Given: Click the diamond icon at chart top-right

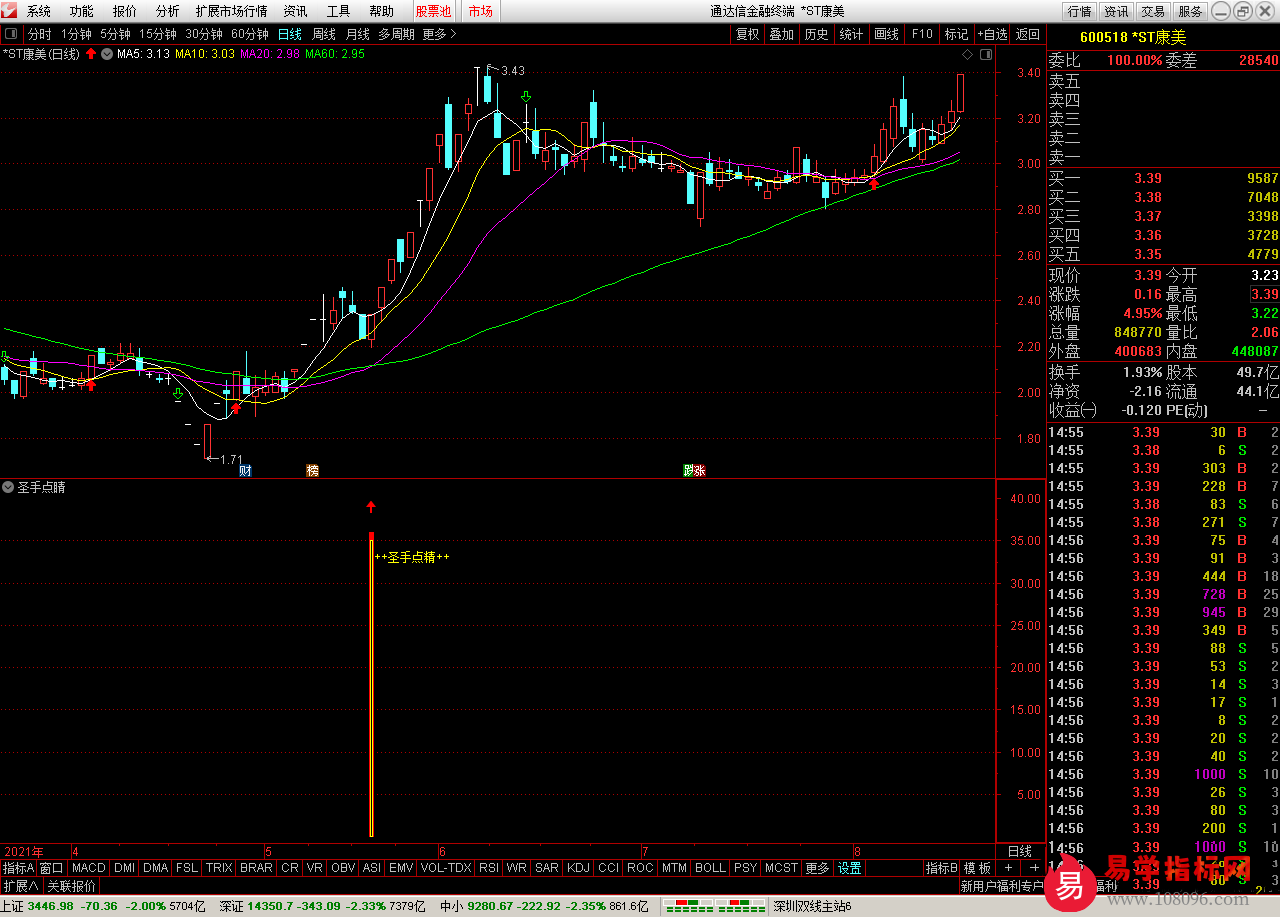Looking at the screenshot, I should [x=967, y=54].
